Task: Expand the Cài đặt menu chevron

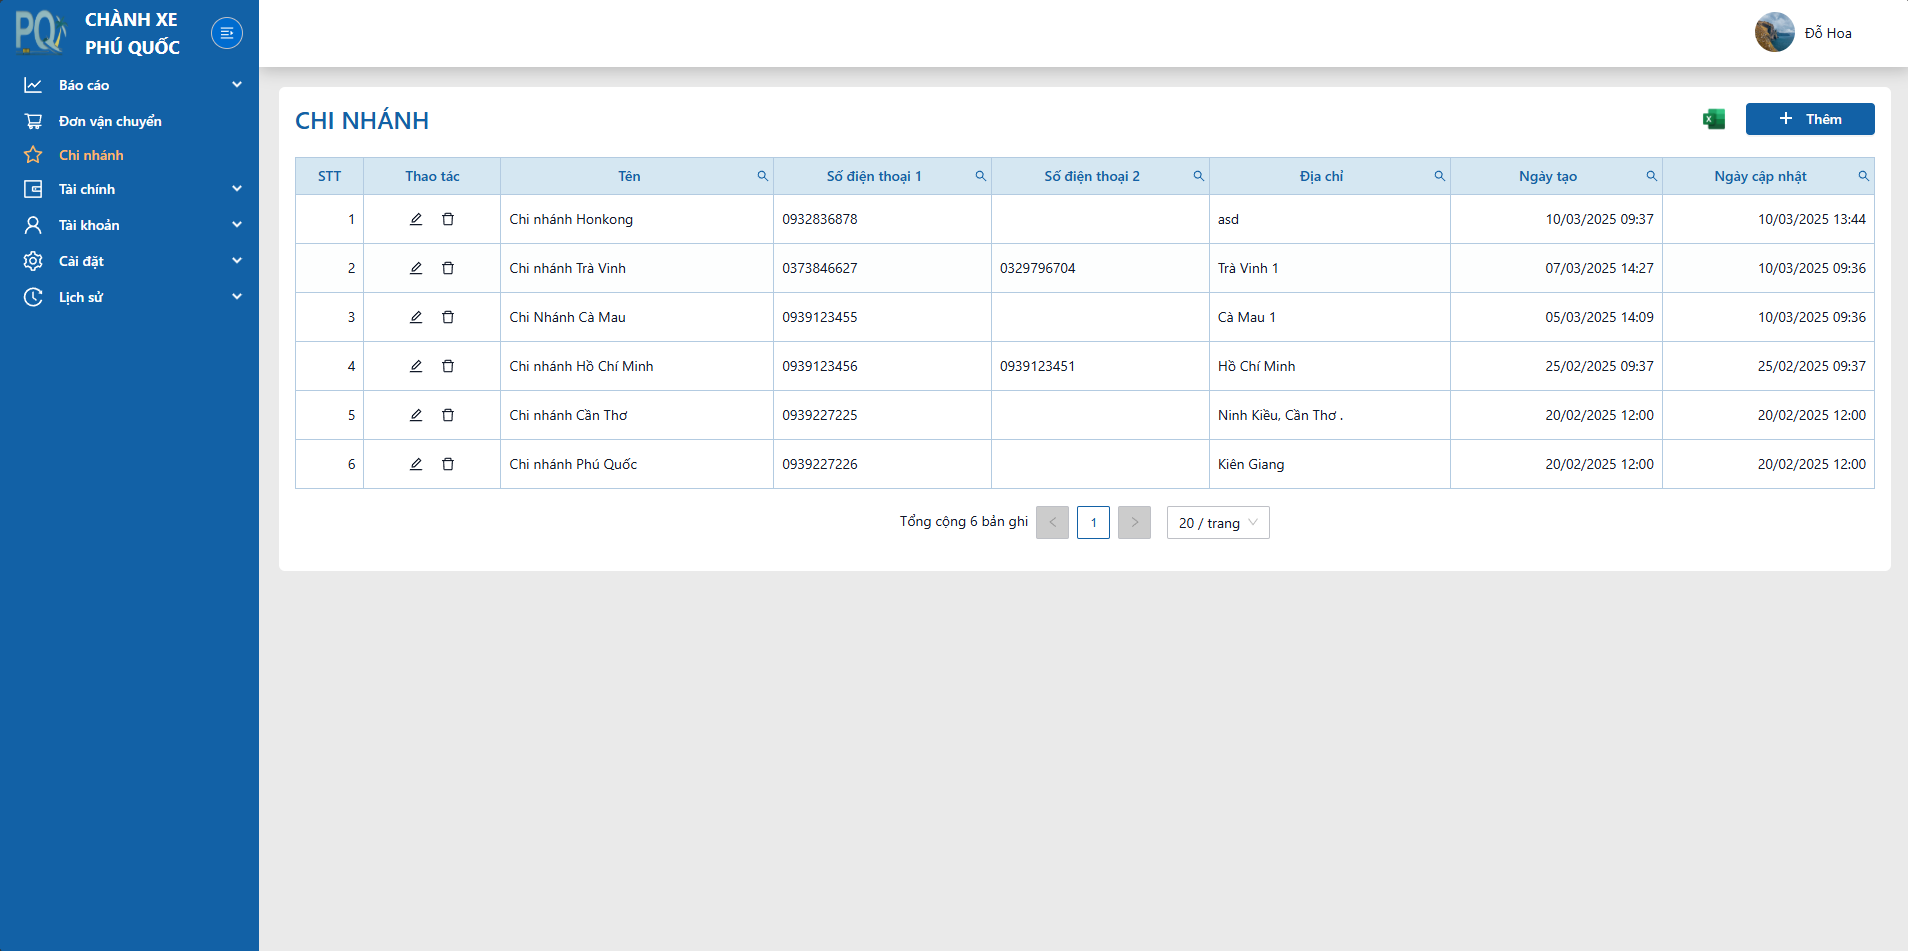Action: (x=237, y=261)
